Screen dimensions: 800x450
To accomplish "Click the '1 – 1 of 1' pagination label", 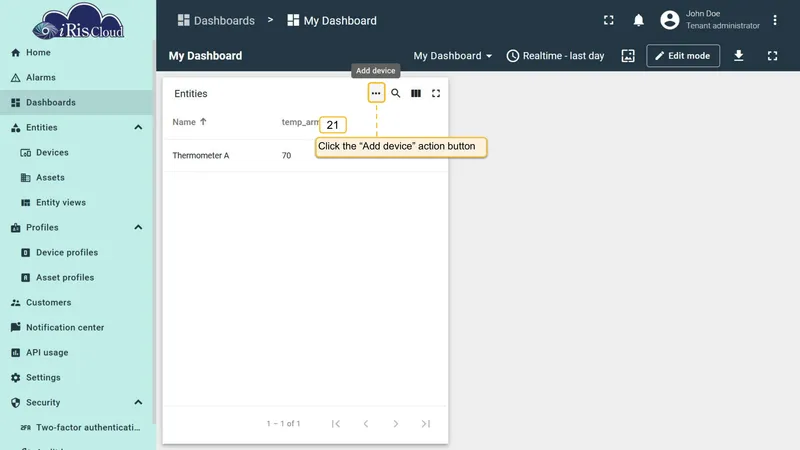I will point(283,423).
